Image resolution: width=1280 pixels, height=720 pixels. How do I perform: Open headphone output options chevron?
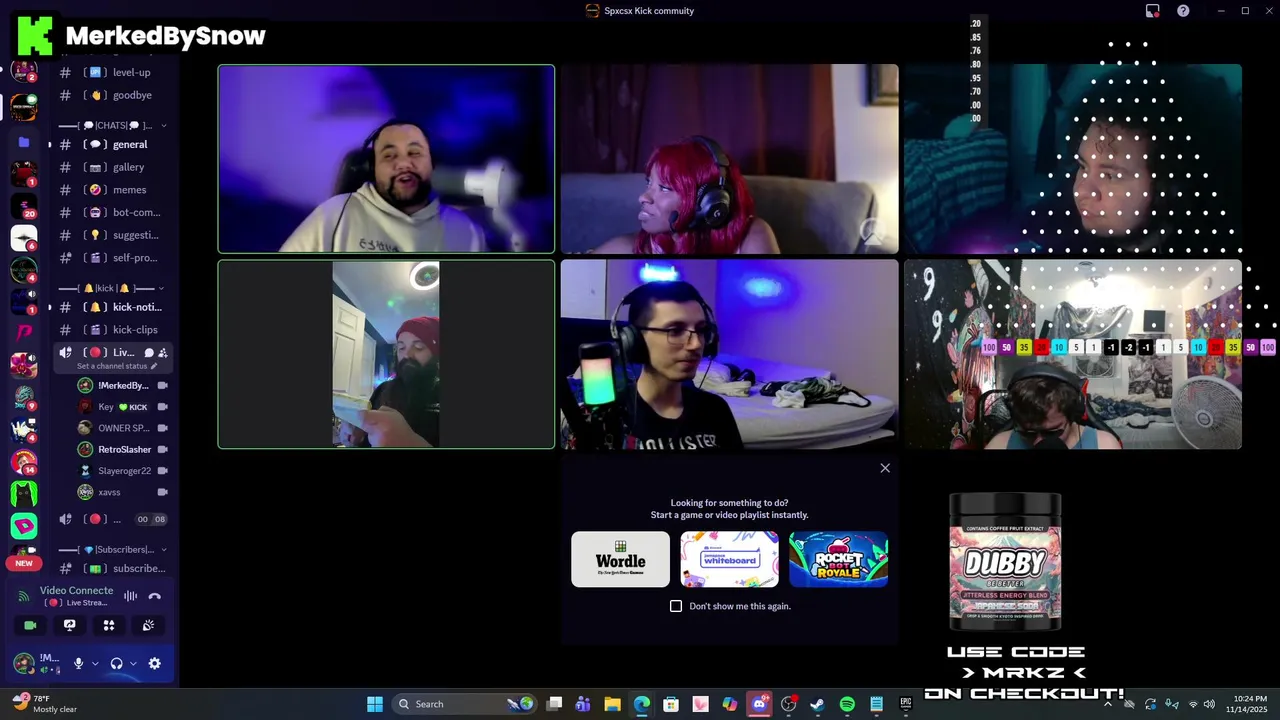pyautogui.click(x=133, y=663)
